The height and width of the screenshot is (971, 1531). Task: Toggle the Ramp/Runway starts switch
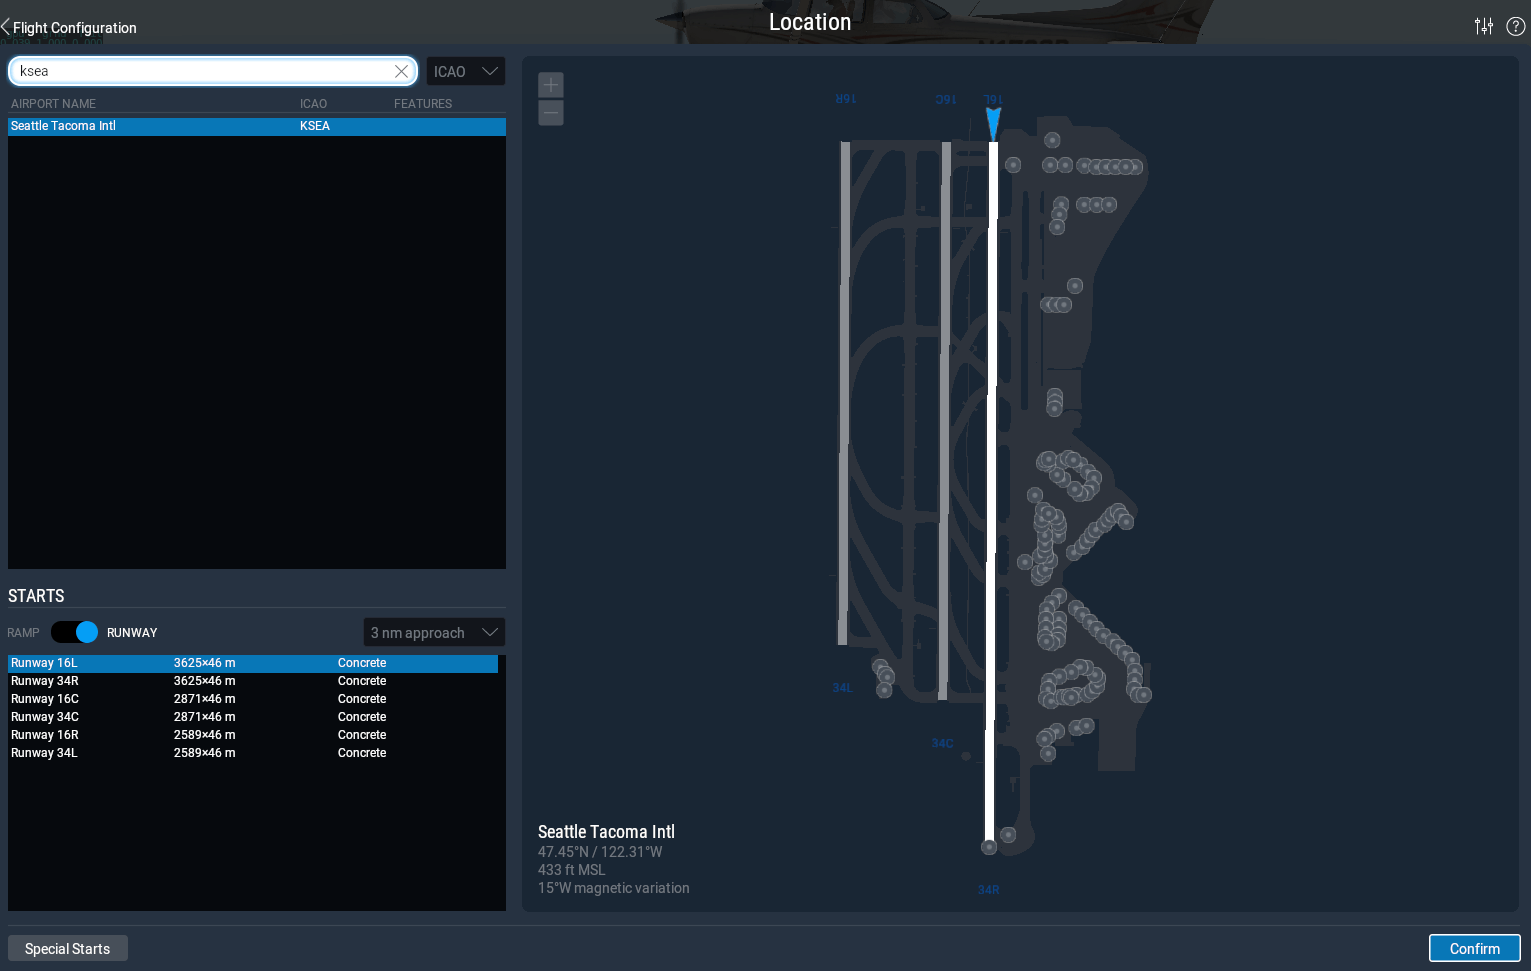(75, 633)
